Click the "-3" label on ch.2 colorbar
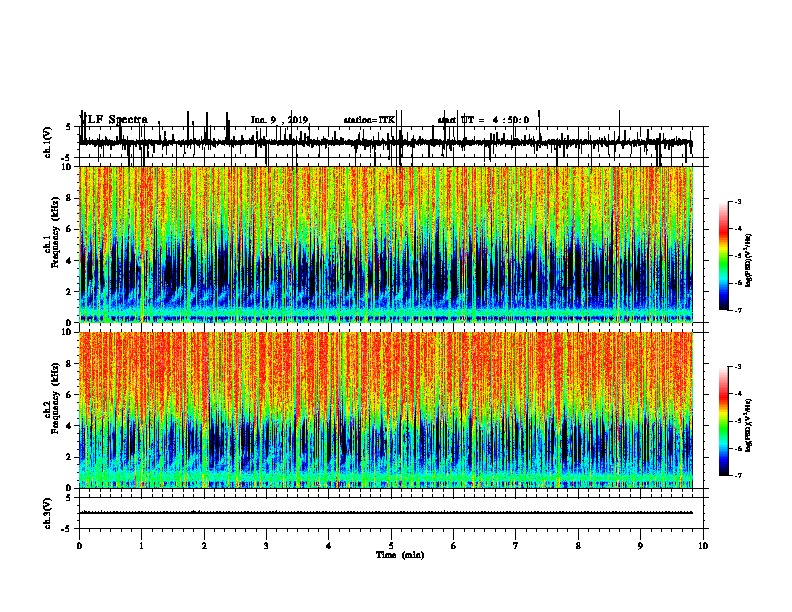The height and width of the screenshot is (612, 792). 737,367
